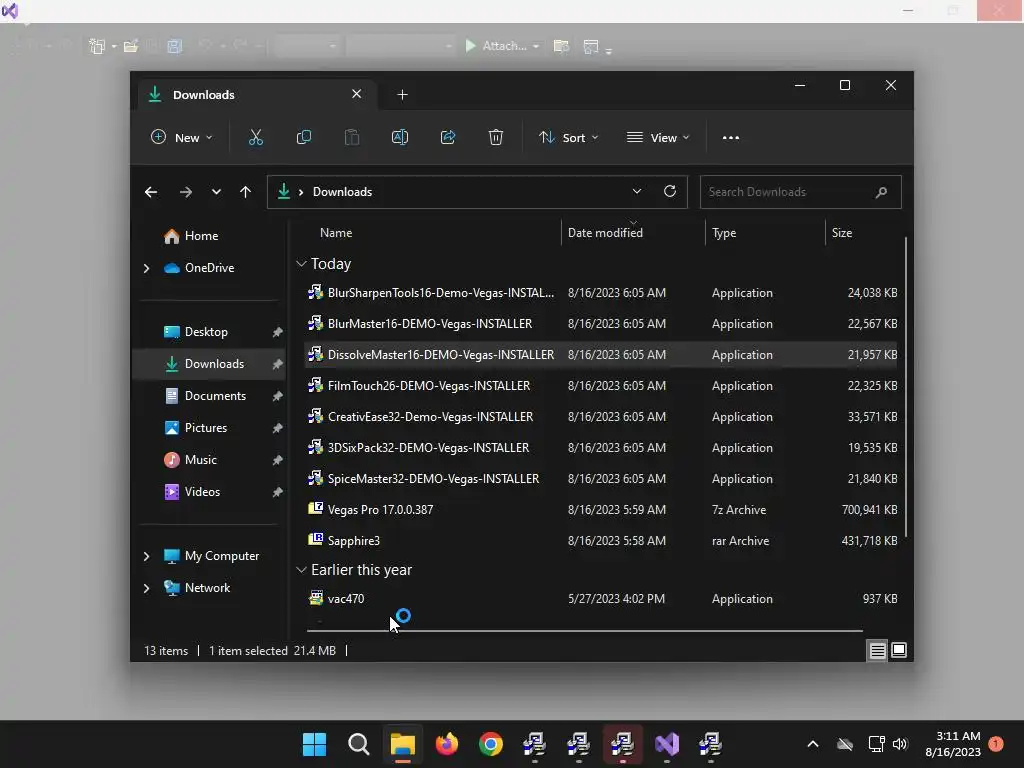Open recent locations dropdown arrow
This screenshot has width=1024, height=768.
point(216,192)
